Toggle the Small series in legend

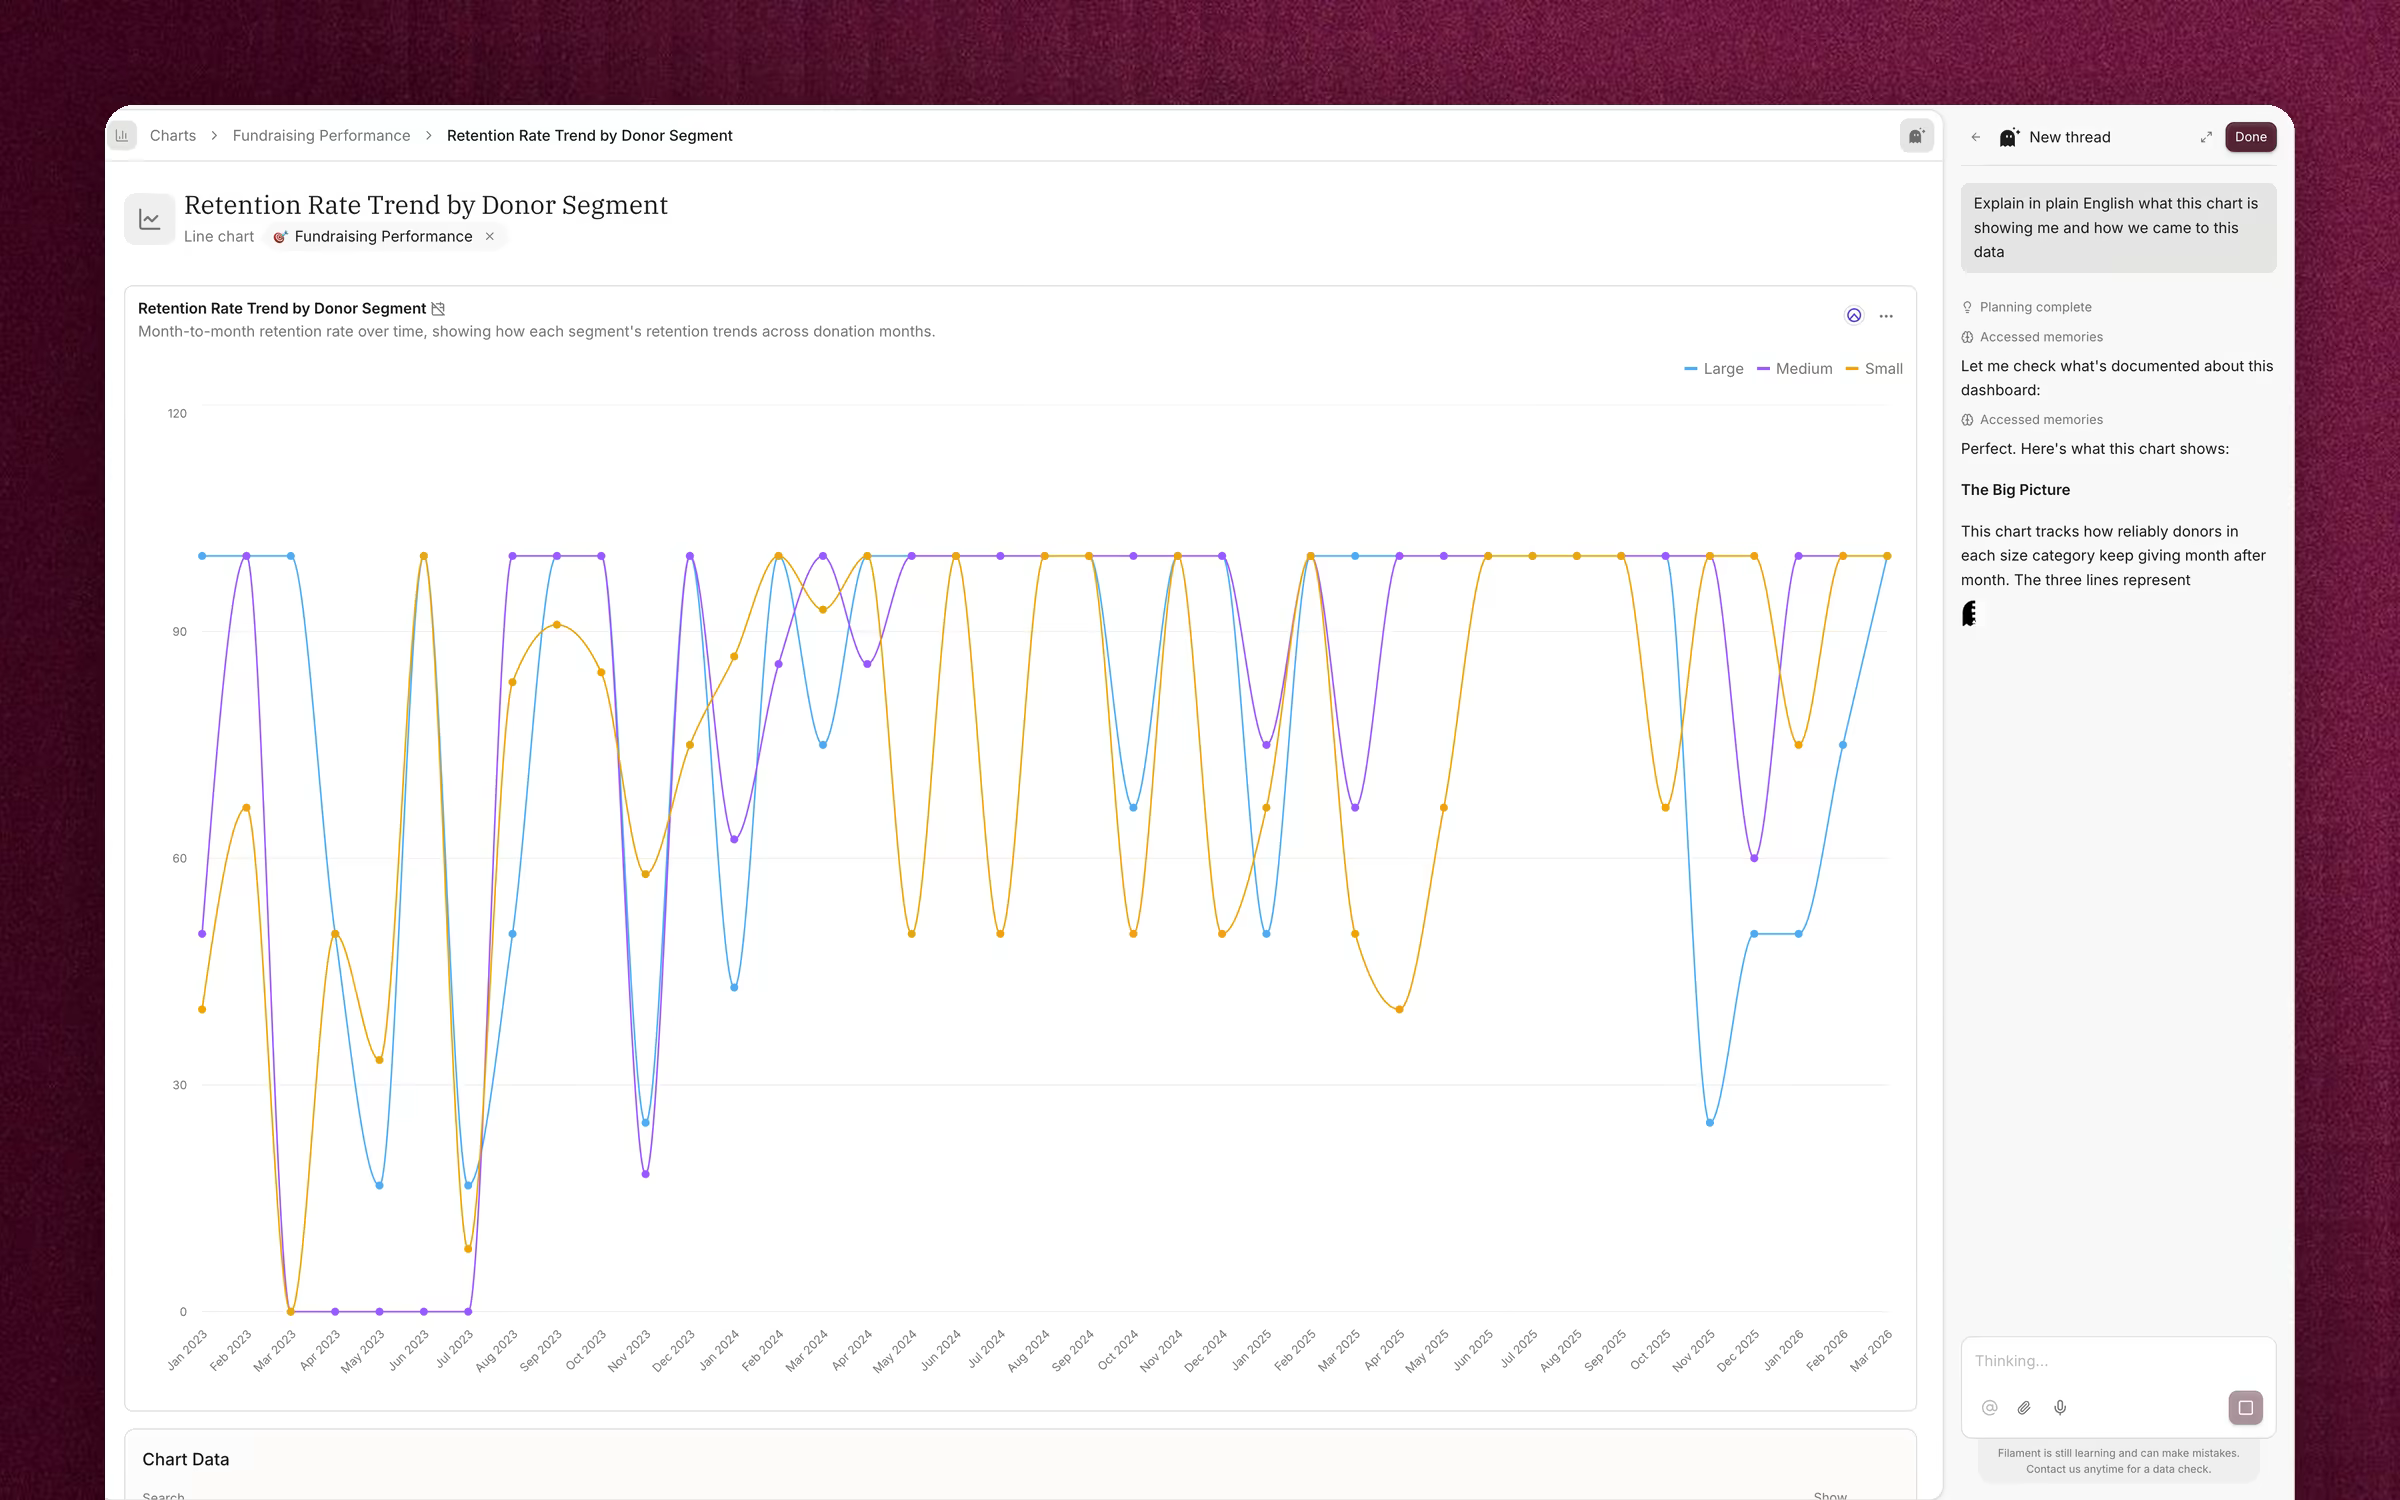click(1874, 369)
